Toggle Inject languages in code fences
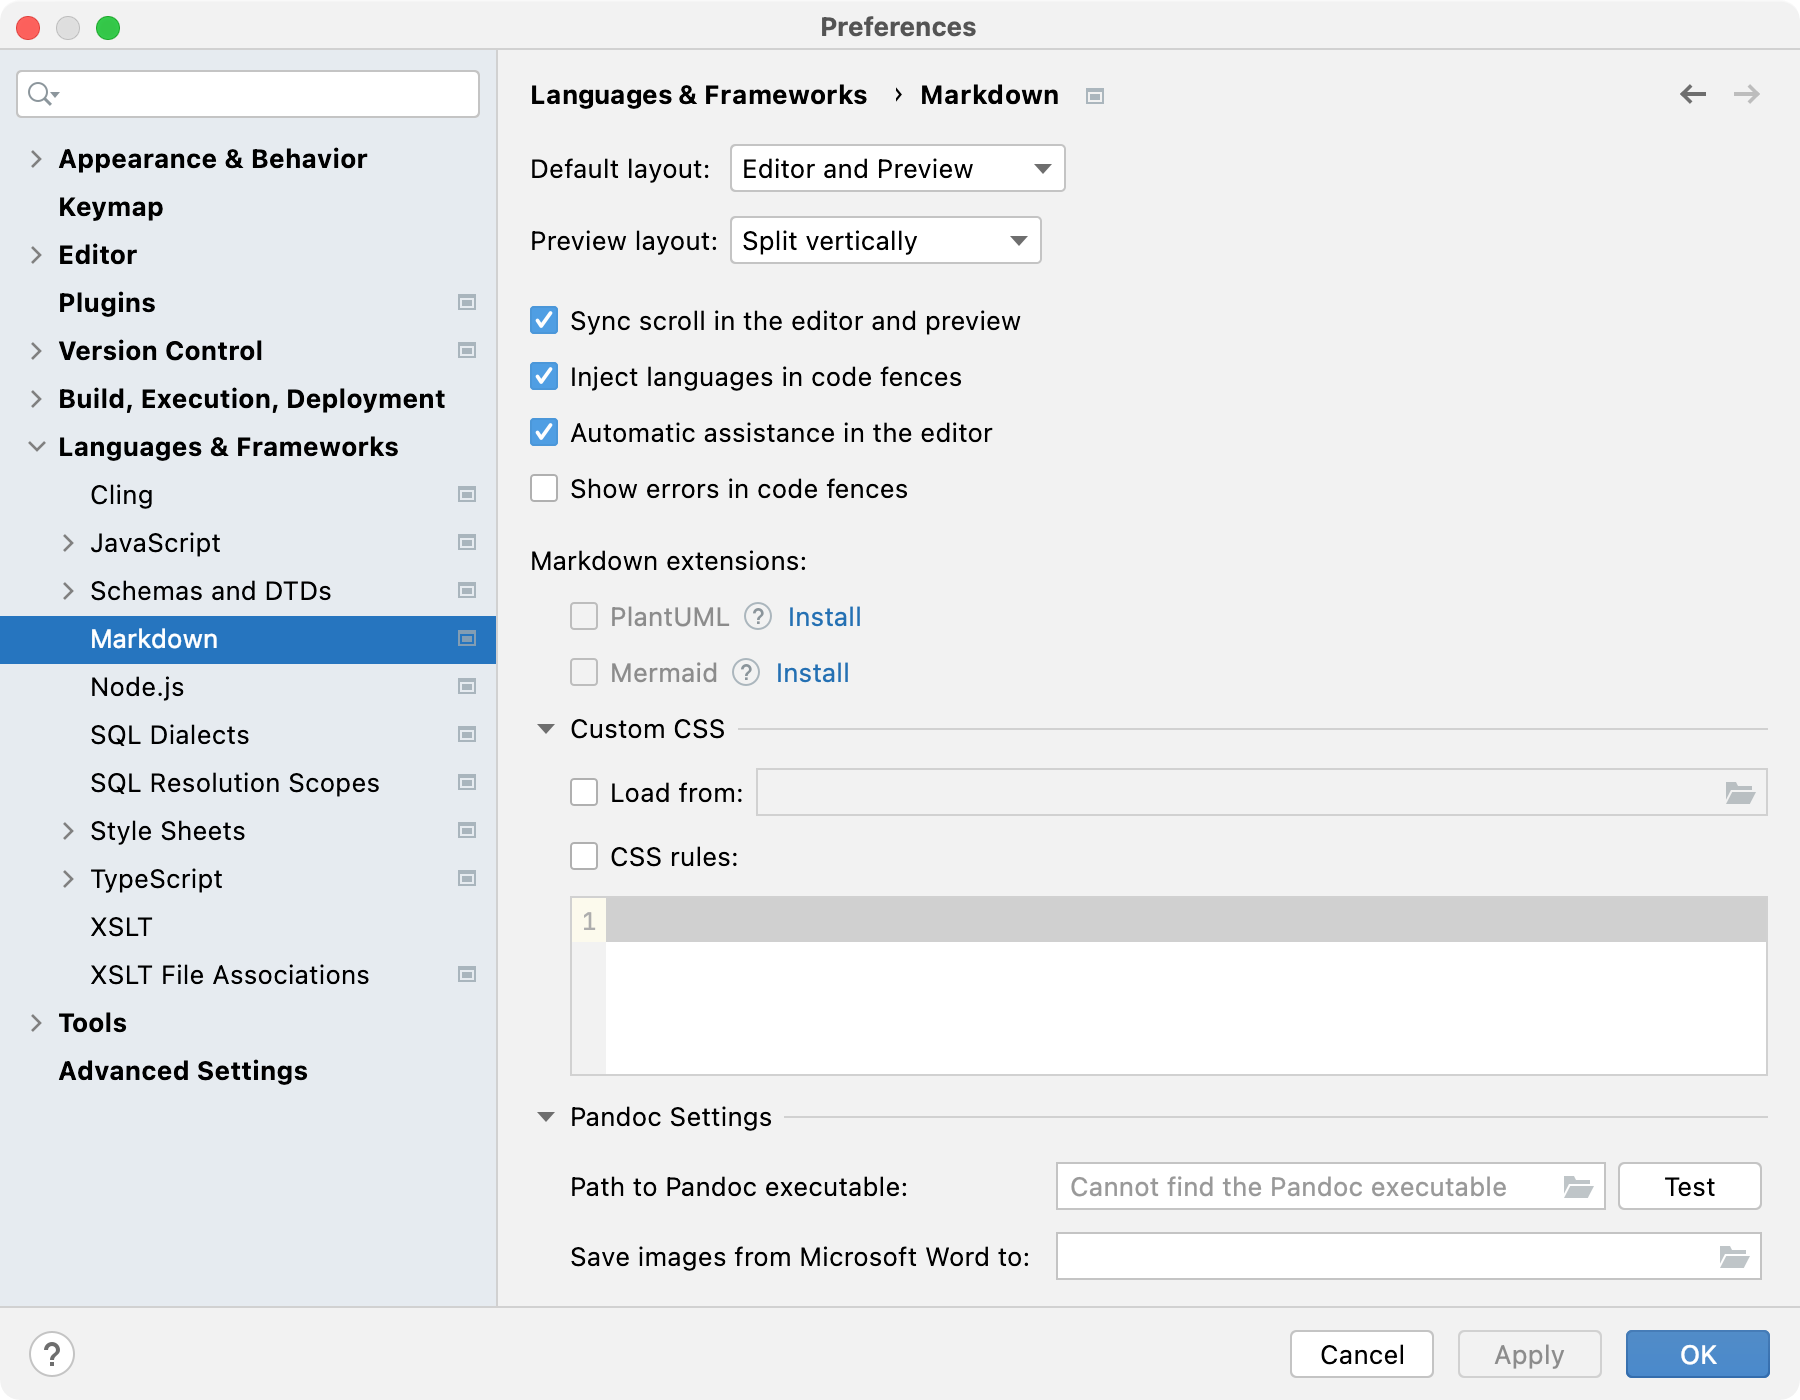Screen dimensions: 1800x1400 544,376
